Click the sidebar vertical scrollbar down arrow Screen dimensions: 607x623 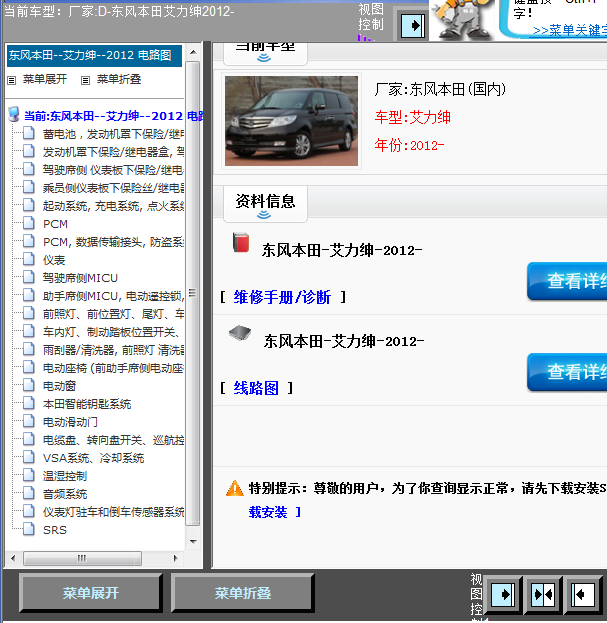(x=193, y=541)
